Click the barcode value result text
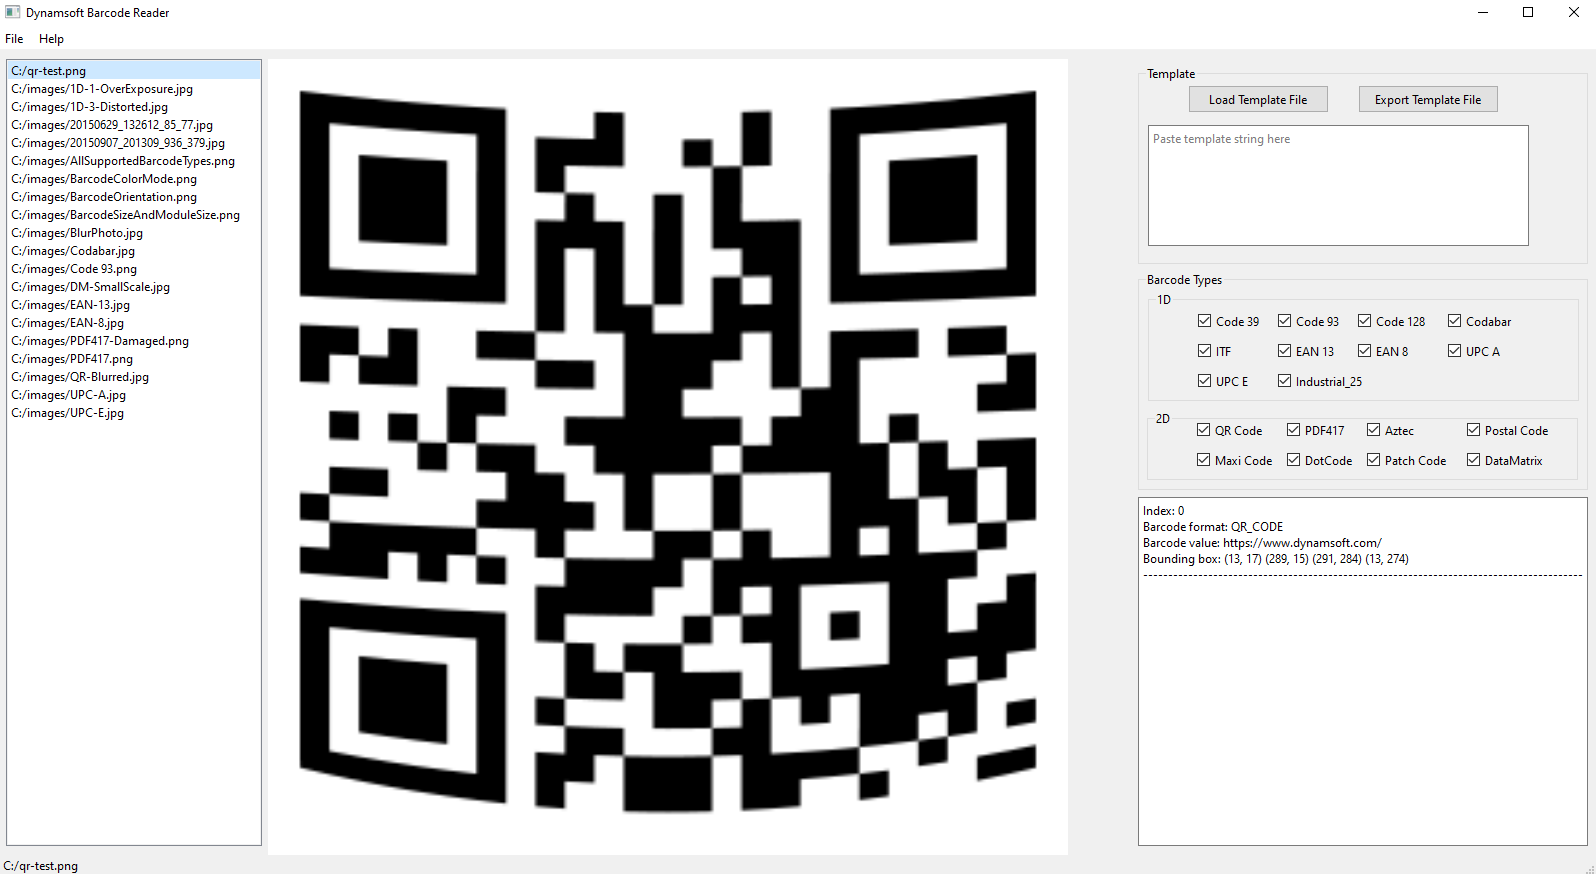The height and width of the screenshot is (874, 1596). 1262,543
